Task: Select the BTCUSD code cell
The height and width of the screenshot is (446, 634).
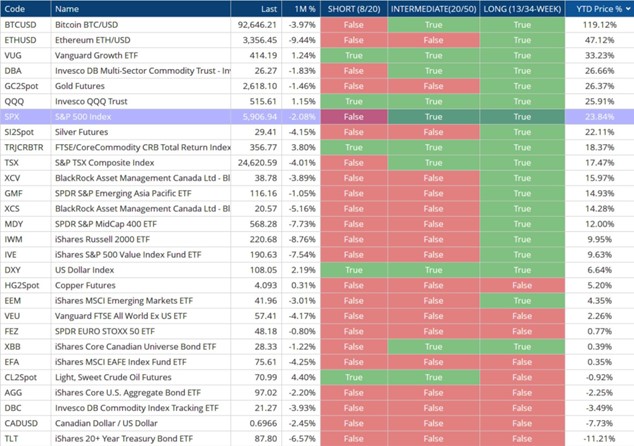Action: click(x=25, y=25)
